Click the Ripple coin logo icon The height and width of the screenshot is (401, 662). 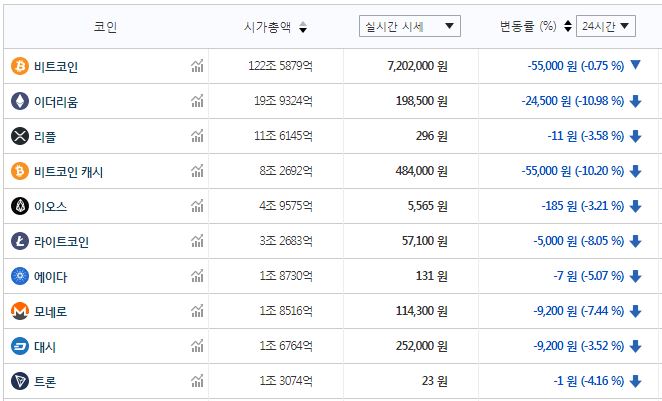[x=19, y=136]
